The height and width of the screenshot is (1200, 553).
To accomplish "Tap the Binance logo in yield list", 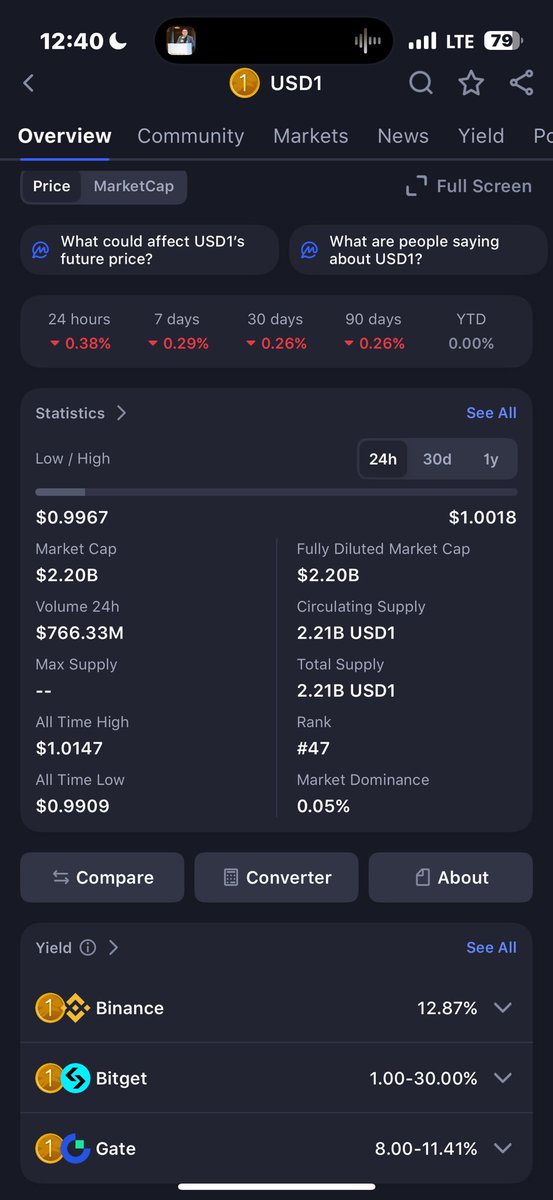I will (77, 1008).
